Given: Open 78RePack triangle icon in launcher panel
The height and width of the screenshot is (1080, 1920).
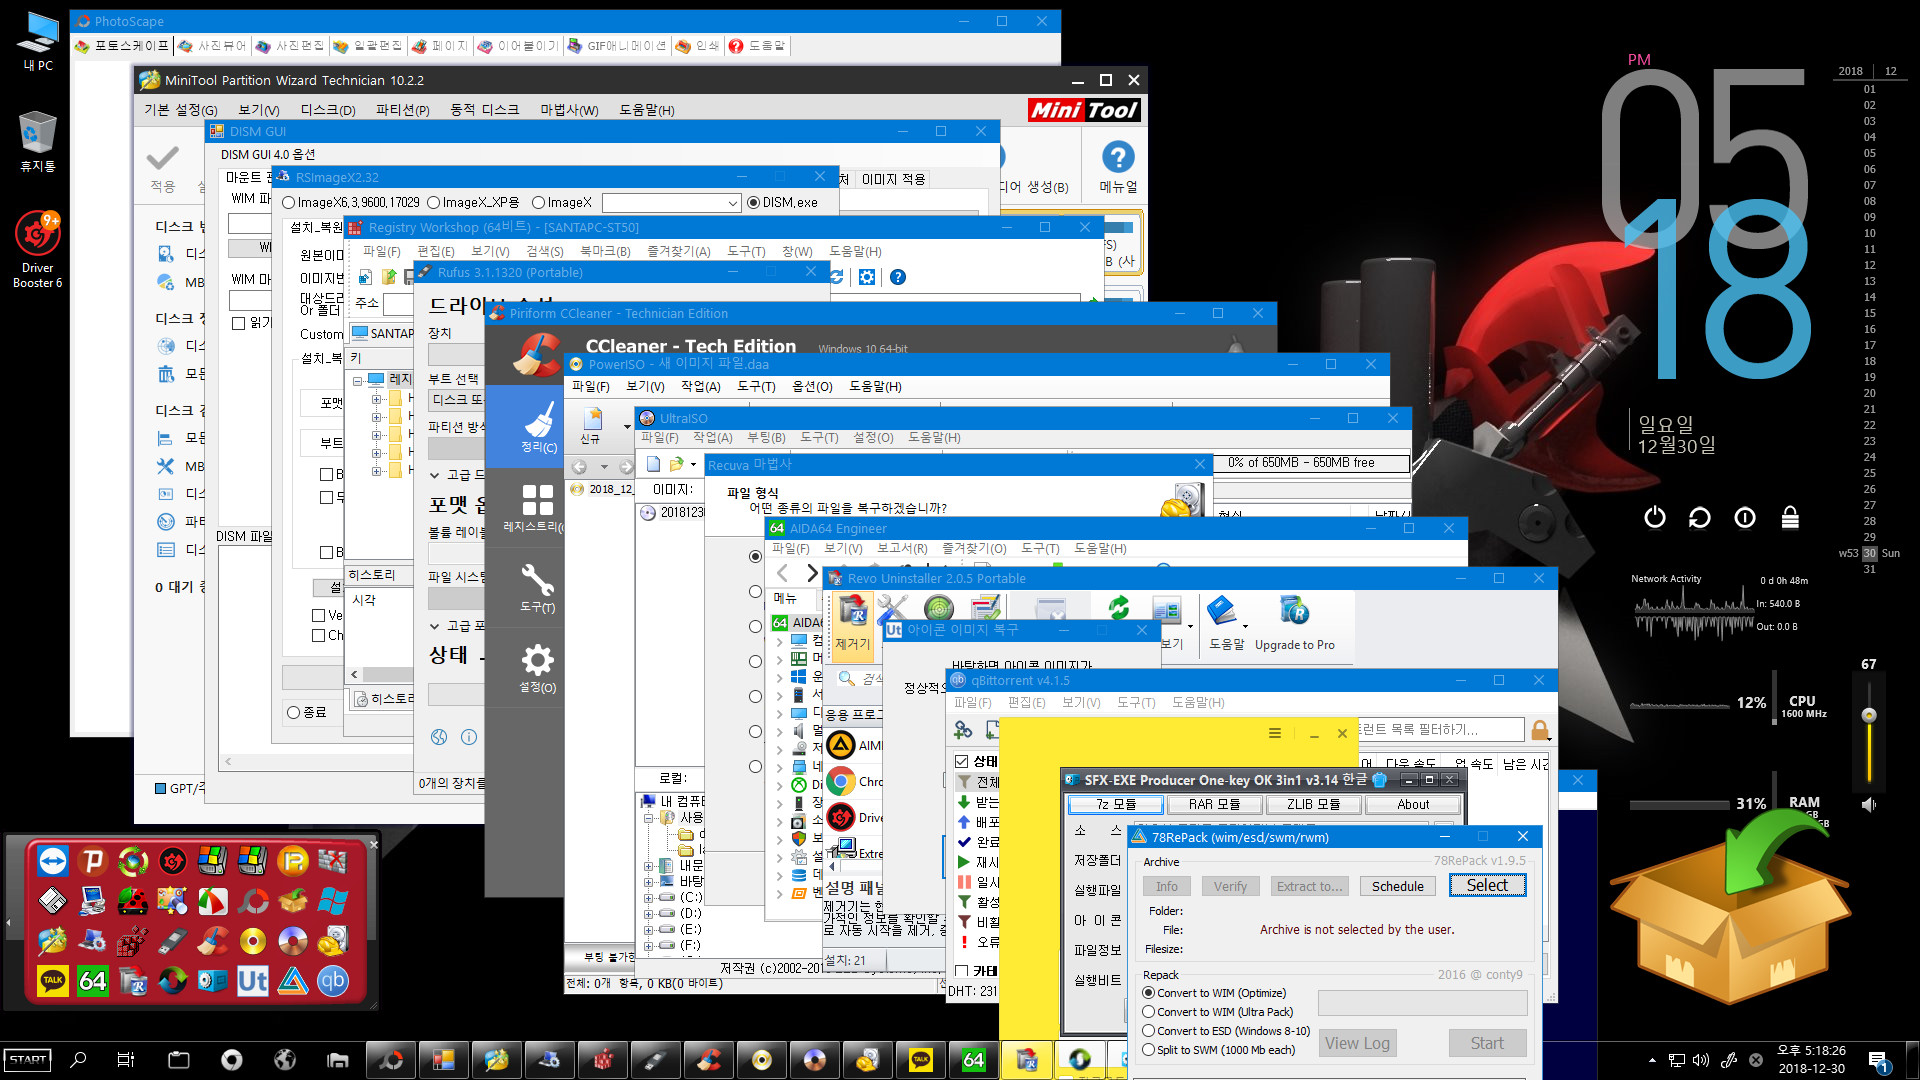Looking at the screenshot, I should click(x=293, y=981).
